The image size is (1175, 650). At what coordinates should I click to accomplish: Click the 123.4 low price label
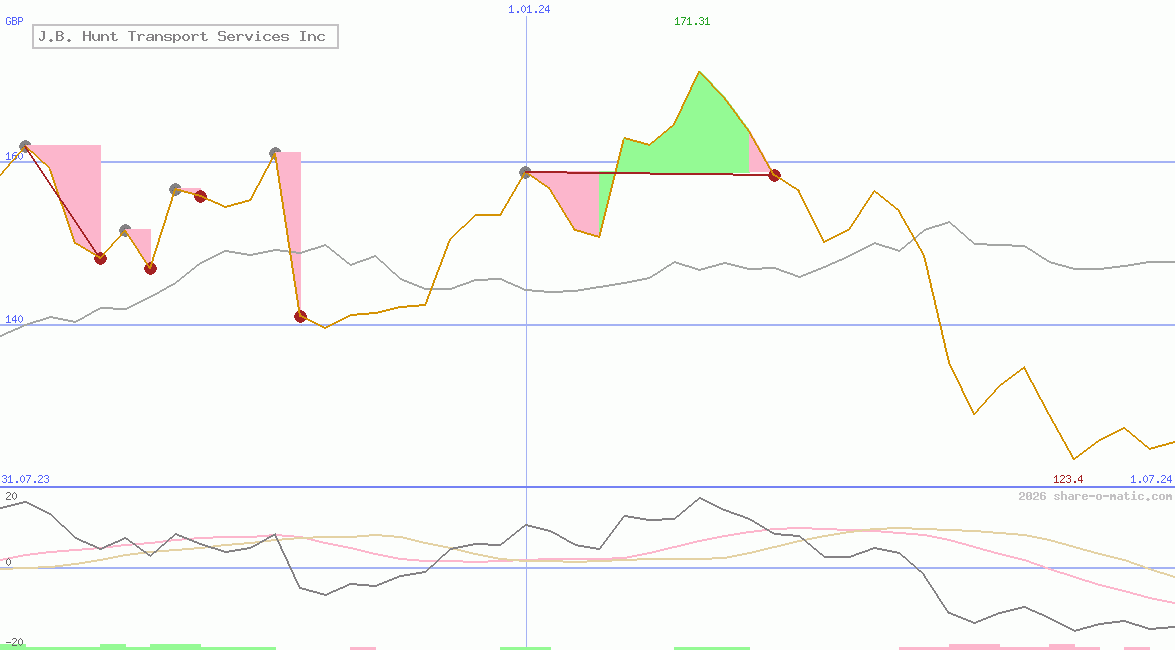click(1068, 479)
